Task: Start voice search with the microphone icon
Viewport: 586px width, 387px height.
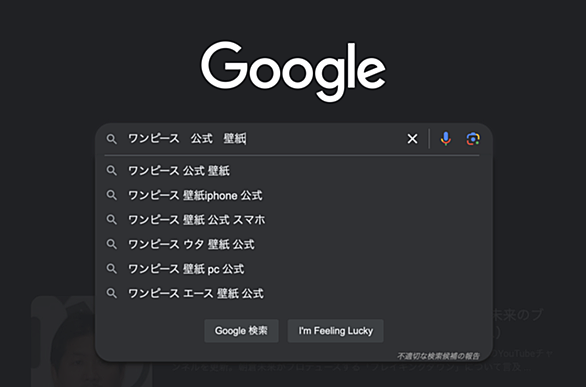Action: click(445, 139)
